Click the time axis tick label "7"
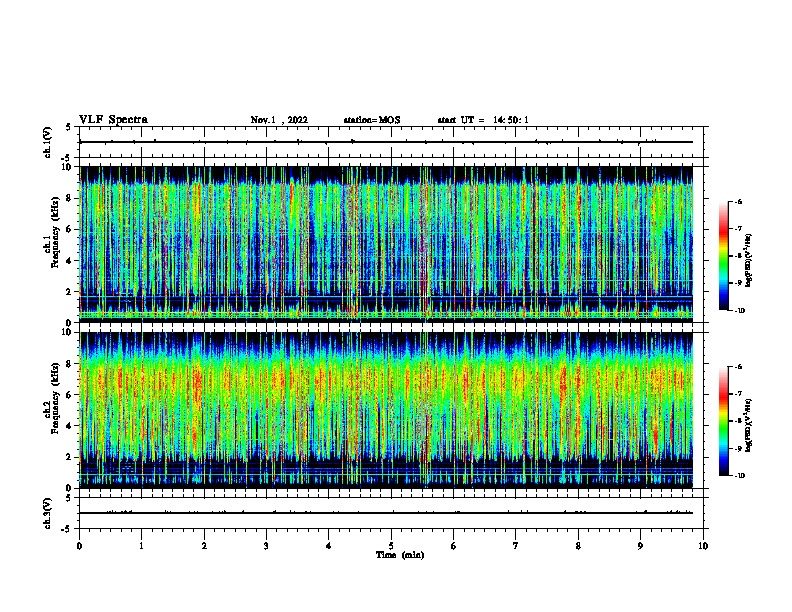 click(x=516, y=546)
